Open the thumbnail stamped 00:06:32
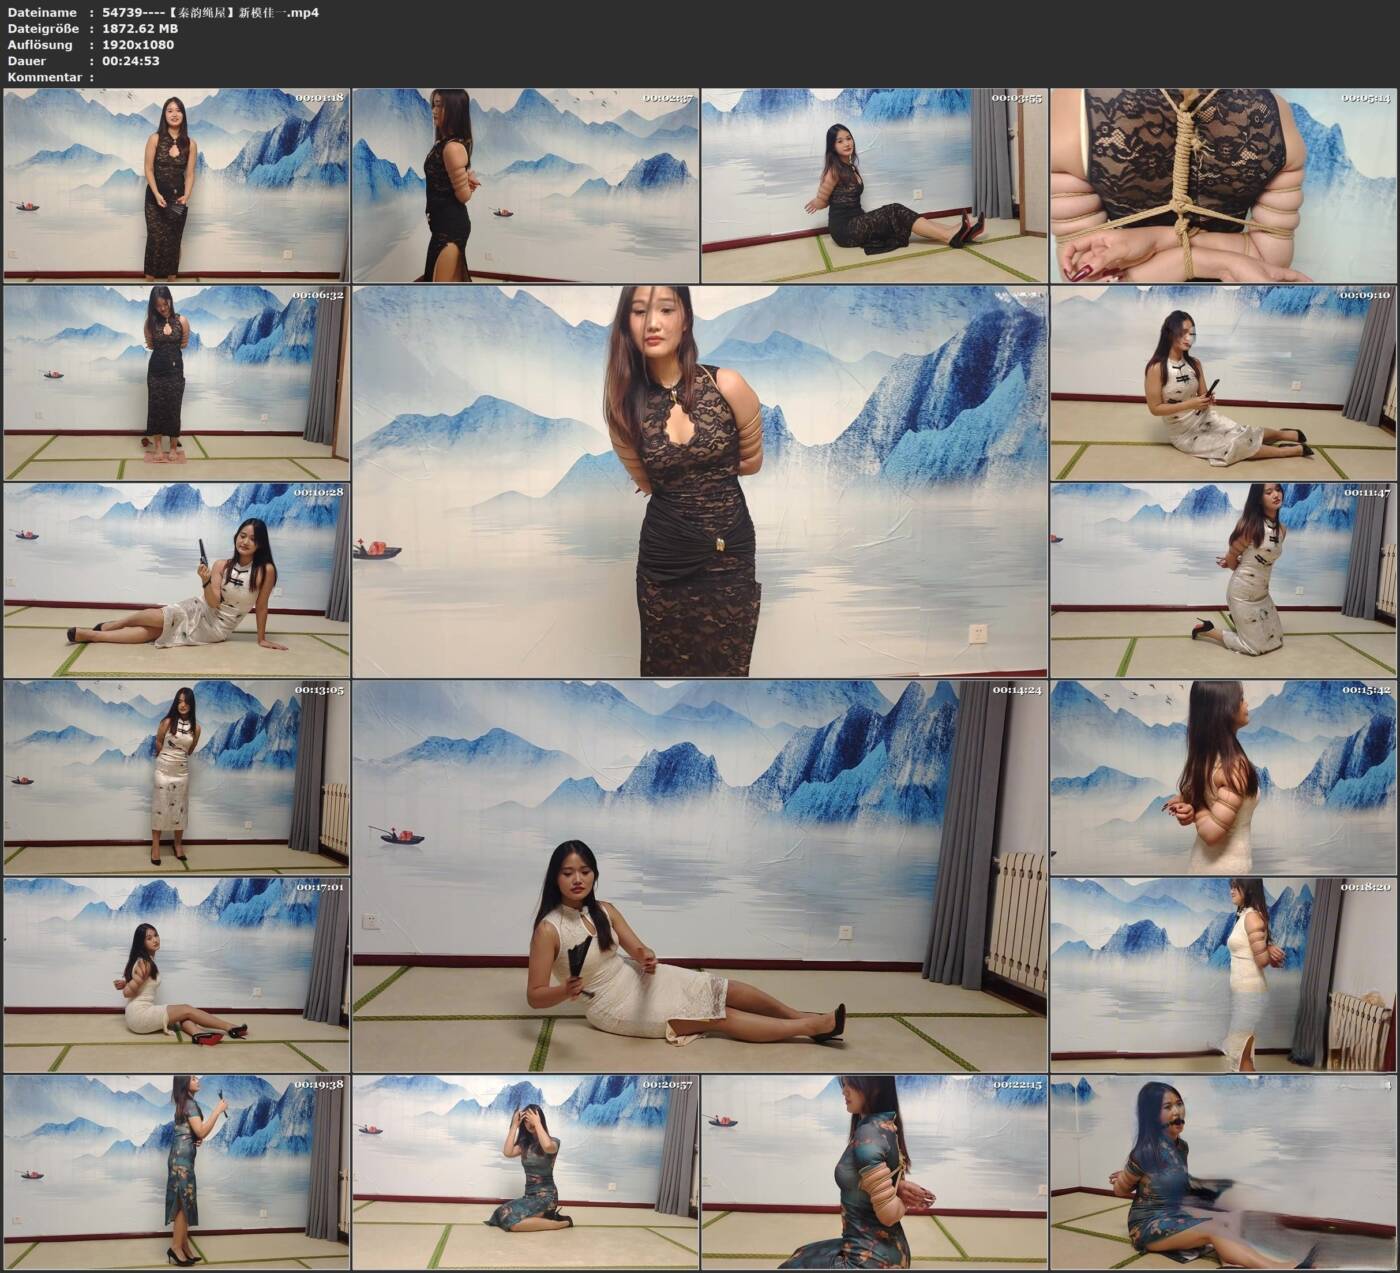Viewport: 1400px width, 1273px height. [x=176, y=383]
